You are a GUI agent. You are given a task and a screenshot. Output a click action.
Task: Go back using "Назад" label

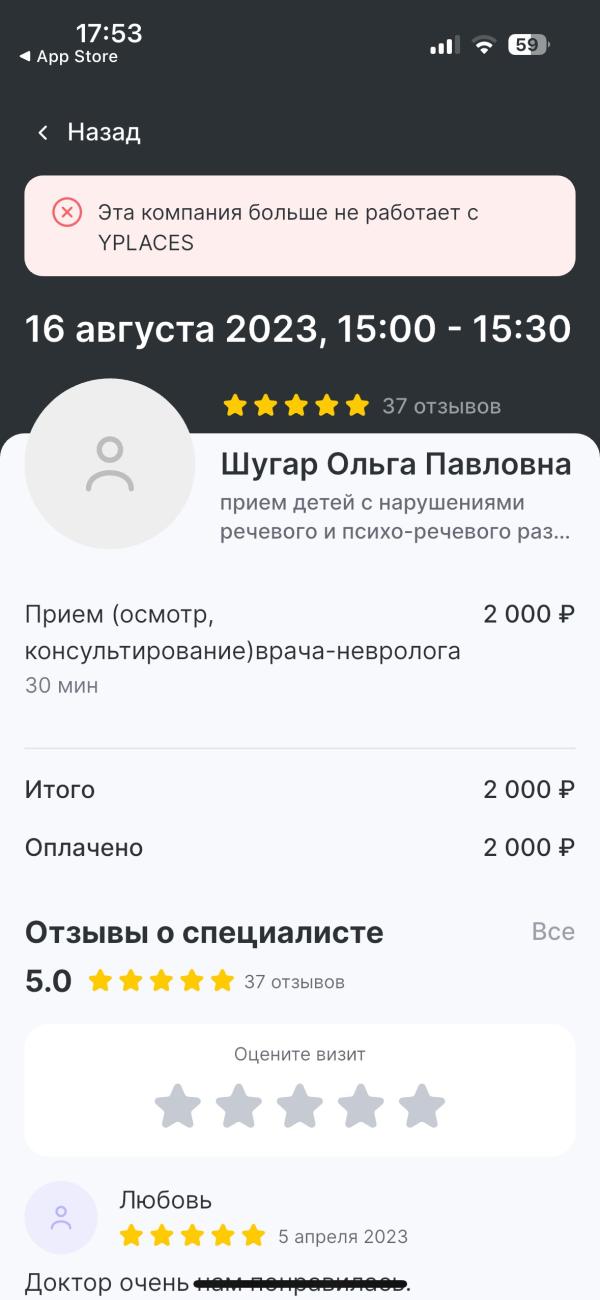103,132
